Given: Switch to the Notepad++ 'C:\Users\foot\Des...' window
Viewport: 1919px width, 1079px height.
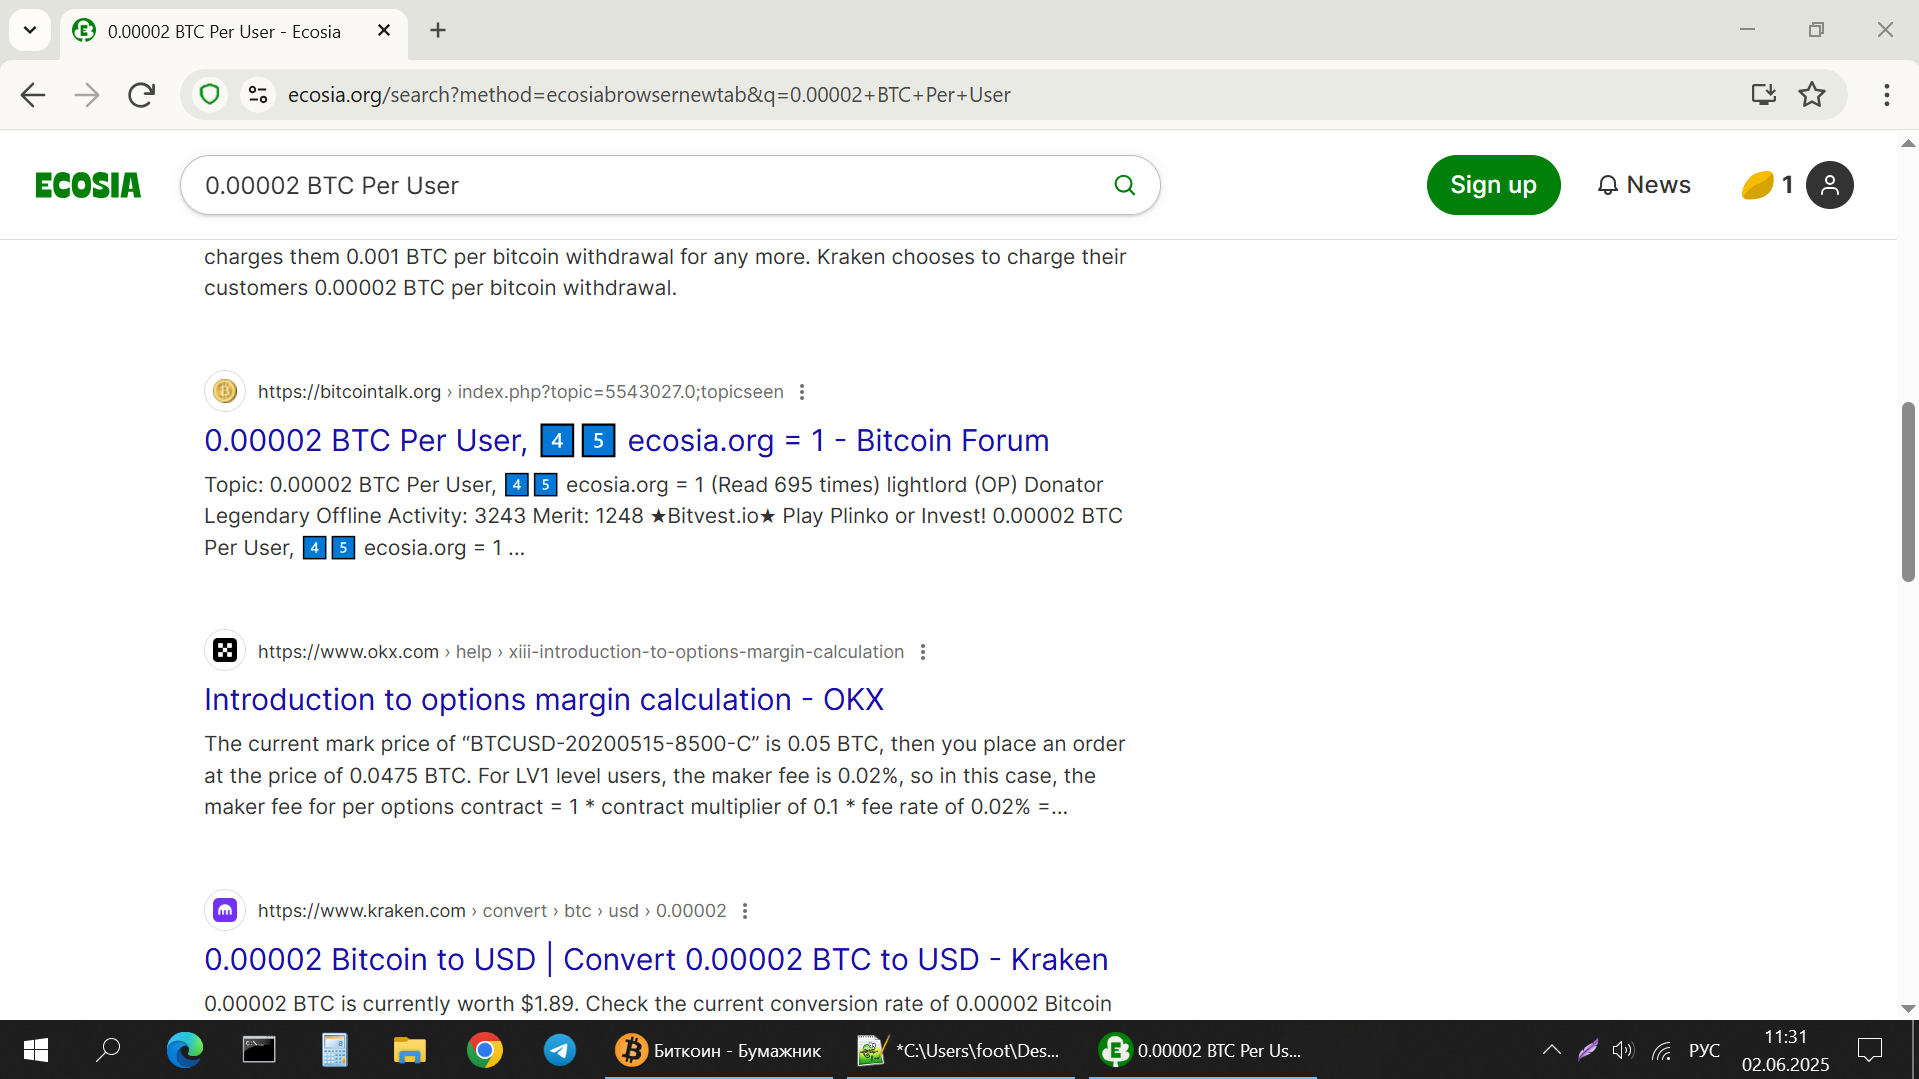Looking at the screenshot, I should [x=960, y=1050].
